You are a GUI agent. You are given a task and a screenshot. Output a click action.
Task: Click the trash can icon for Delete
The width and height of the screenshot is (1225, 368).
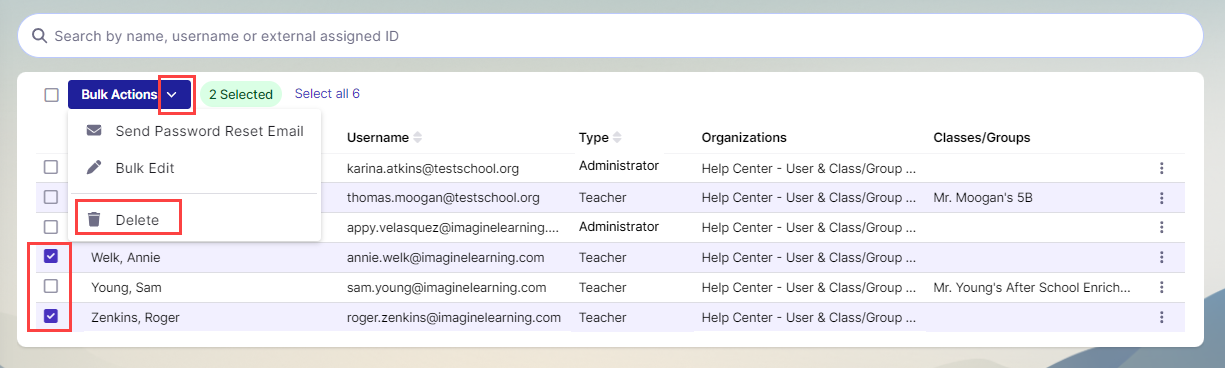point(94,219)
